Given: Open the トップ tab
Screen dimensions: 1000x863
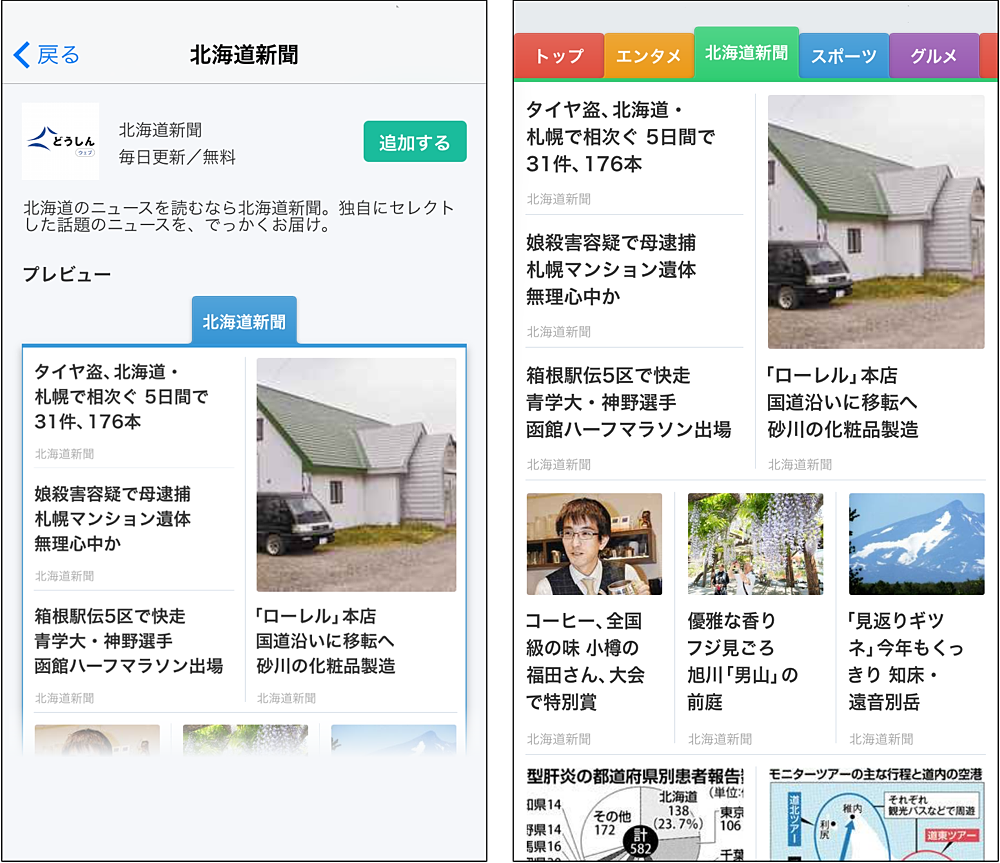Looking at the screenshot, I should (559, 56).
